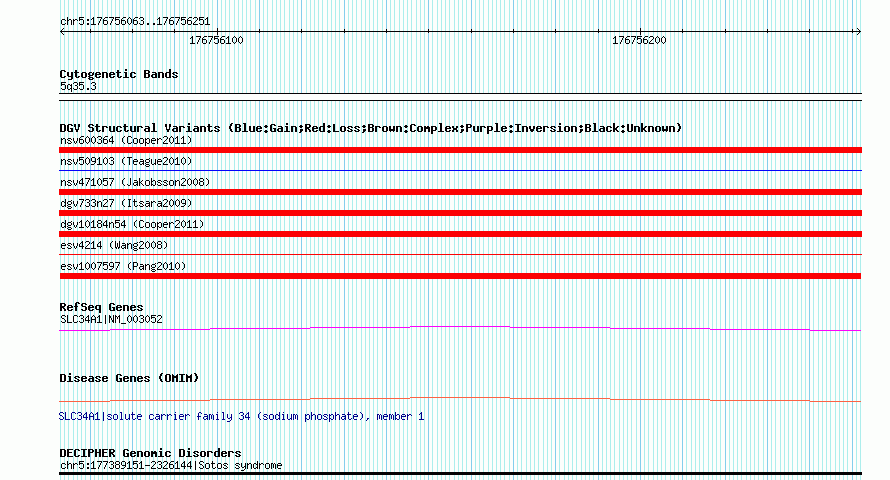
Task: Click the chr5:176756063..176756251 region label
Action: [x=135, y=22]
